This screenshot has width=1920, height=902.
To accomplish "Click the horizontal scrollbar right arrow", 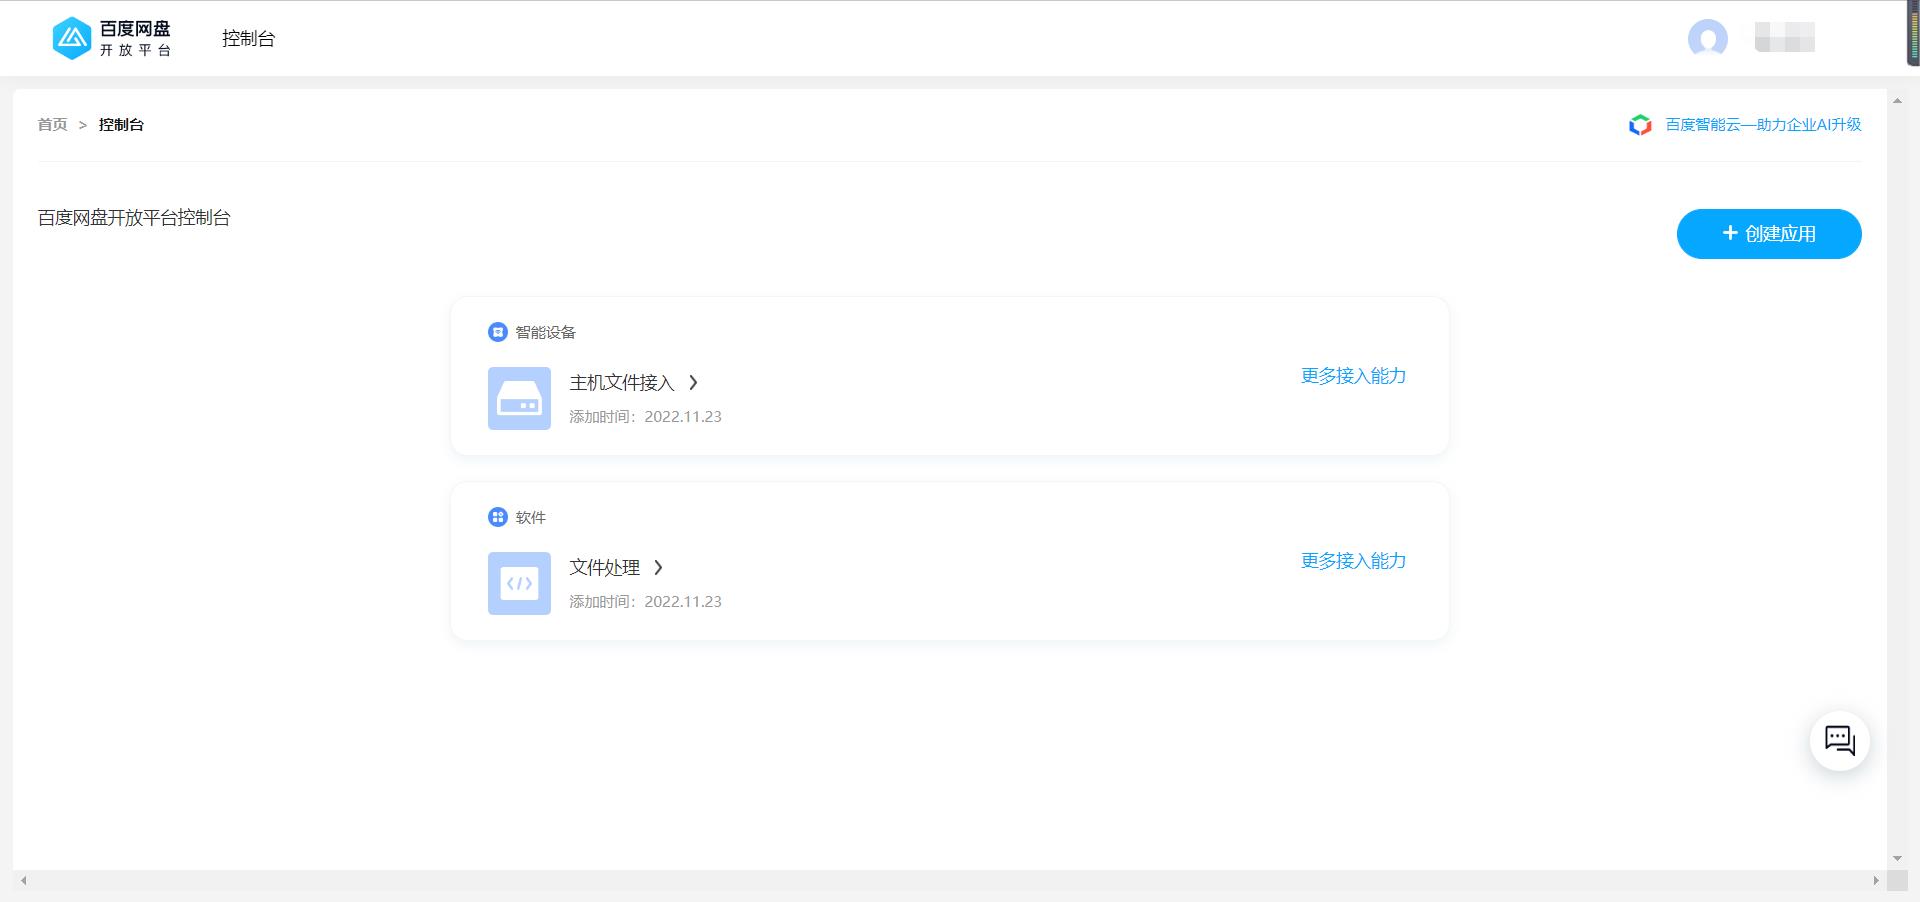I will (1875, 881).
